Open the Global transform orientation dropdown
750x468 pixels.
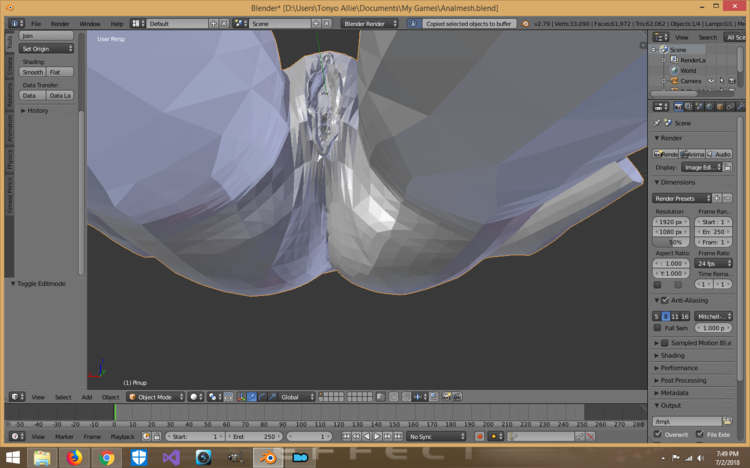pyautogui.click(x=298, y=397)
